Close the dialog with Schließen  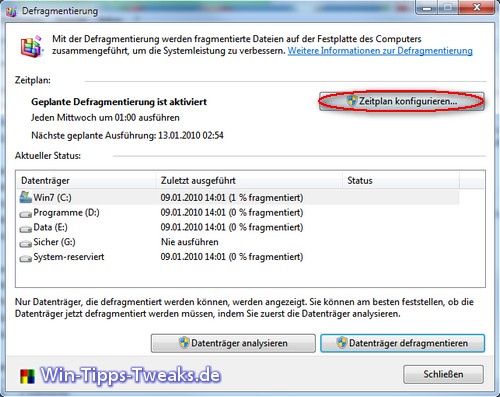443,374
